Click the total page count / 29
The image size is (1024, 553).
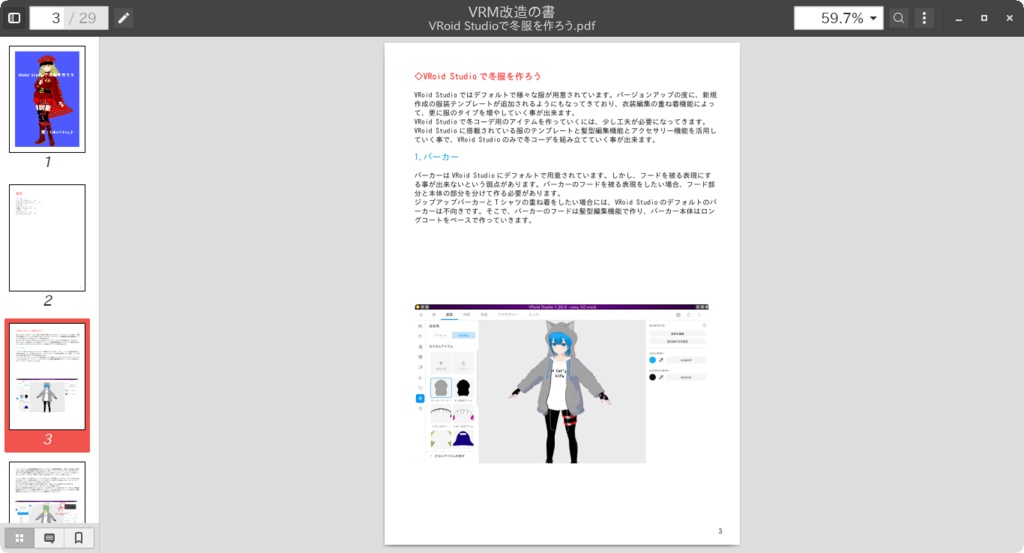83,18
